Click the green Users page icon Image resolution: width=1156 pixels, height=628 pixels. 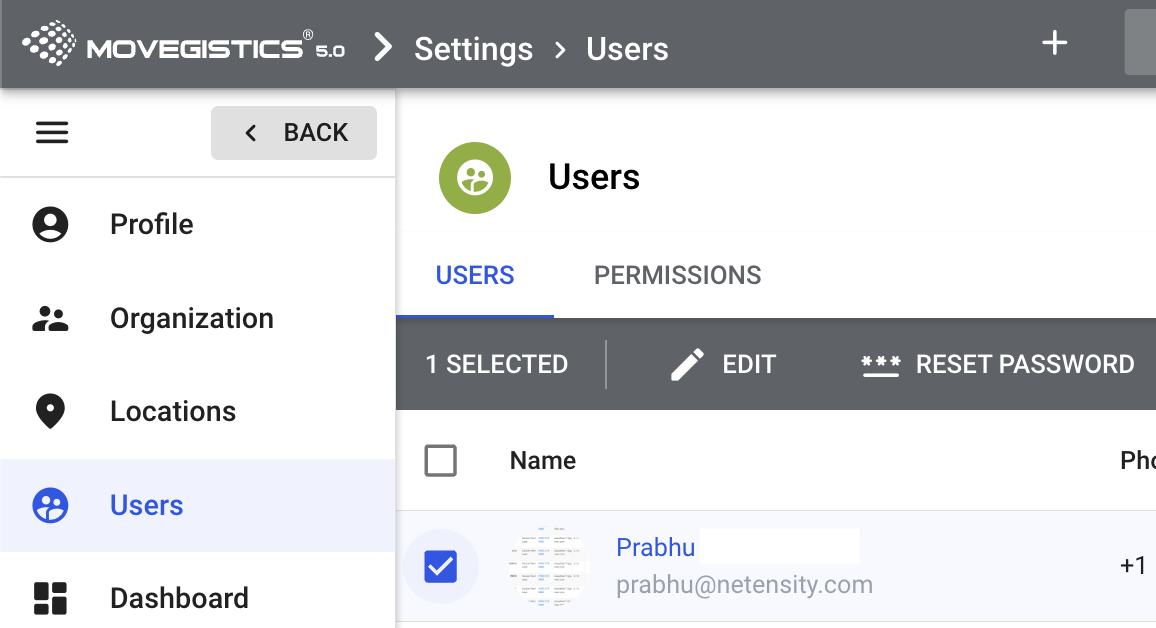[x=475, y=178]
